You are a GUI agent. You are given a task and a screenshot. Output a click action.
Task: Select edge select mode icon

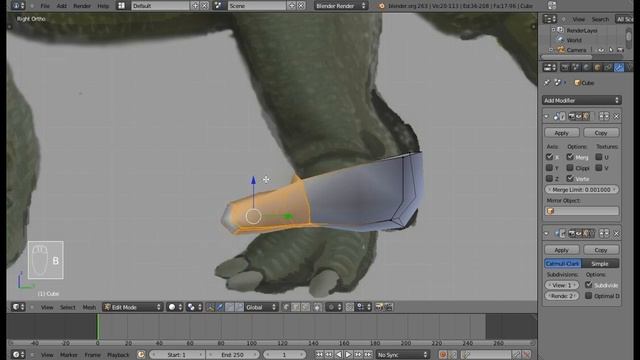tap(296, 307)
